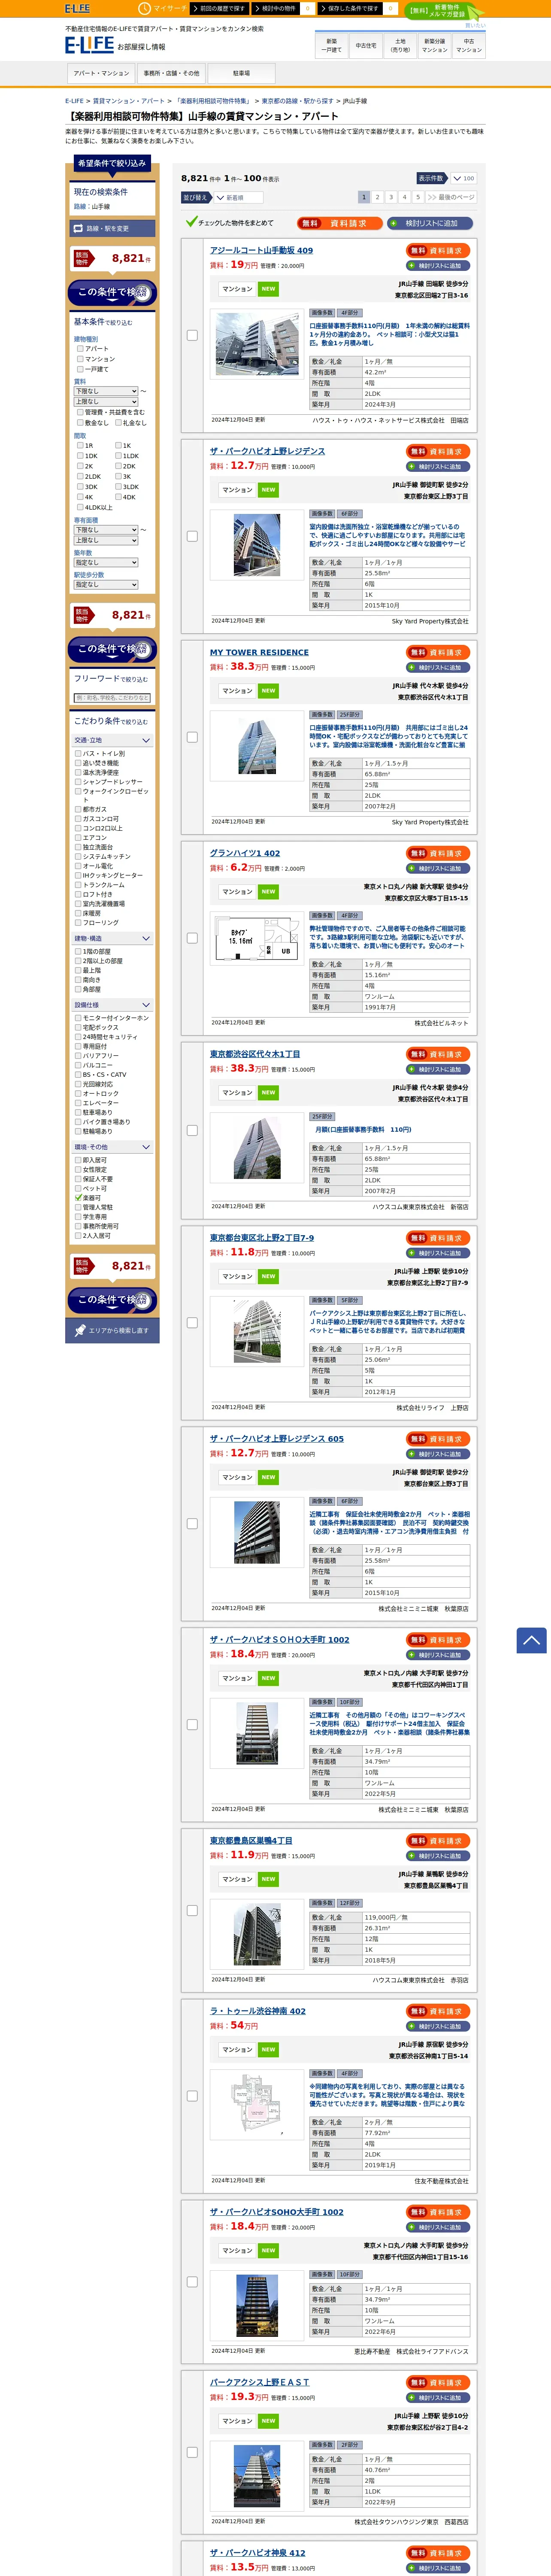The image size is (551, 2576).
Task: Open the 賃料 上限なし dropdown
Action: [x=105, y=401]
